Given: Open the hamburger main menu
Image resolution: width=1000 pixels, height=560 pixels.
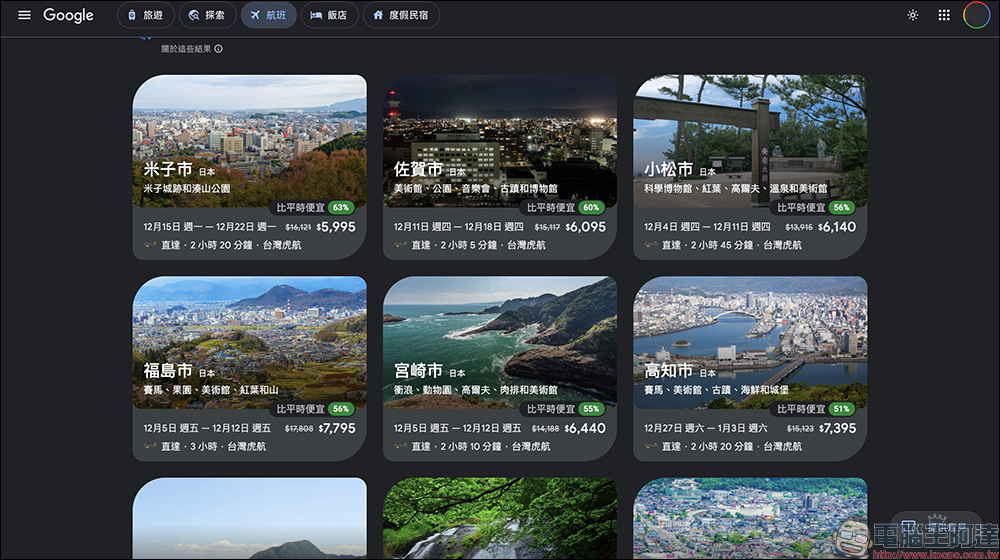Looking at the screenshot, I should coord(24,15).
